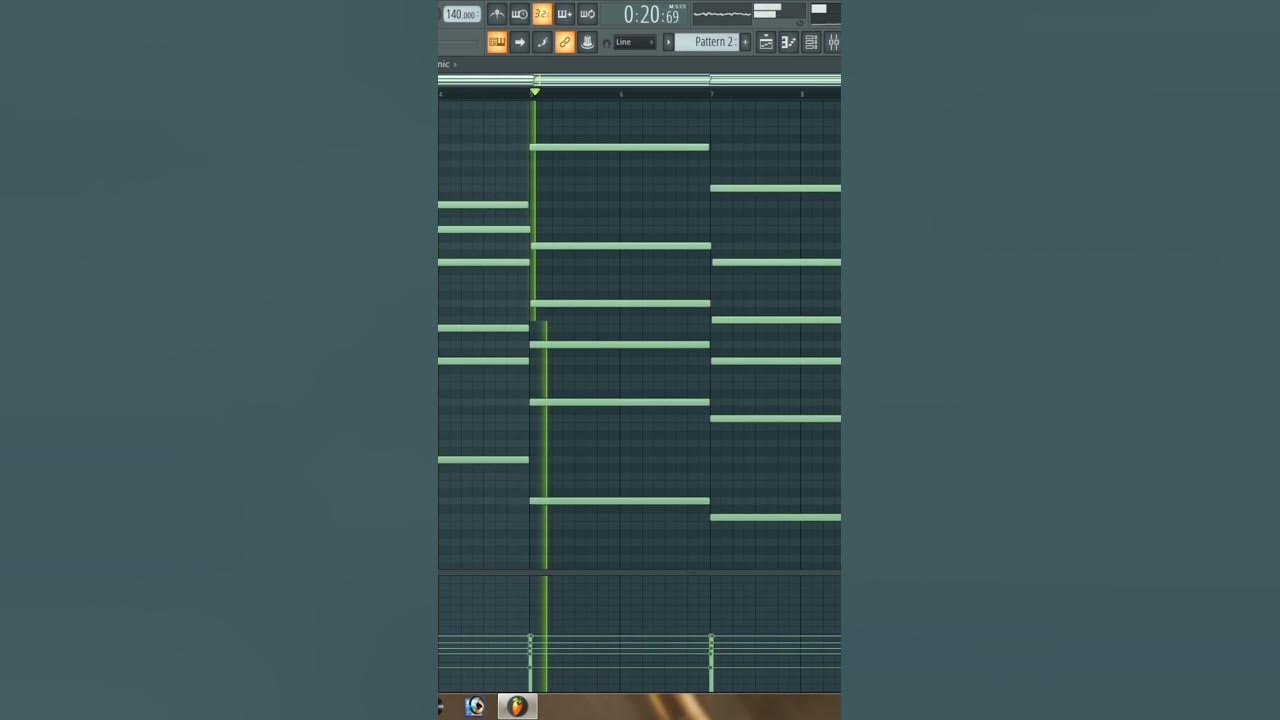1280x720 pixels.
Task: Click bar 6 on the timeline ruler
Action: pyautogui.click(x=621, y=94)
